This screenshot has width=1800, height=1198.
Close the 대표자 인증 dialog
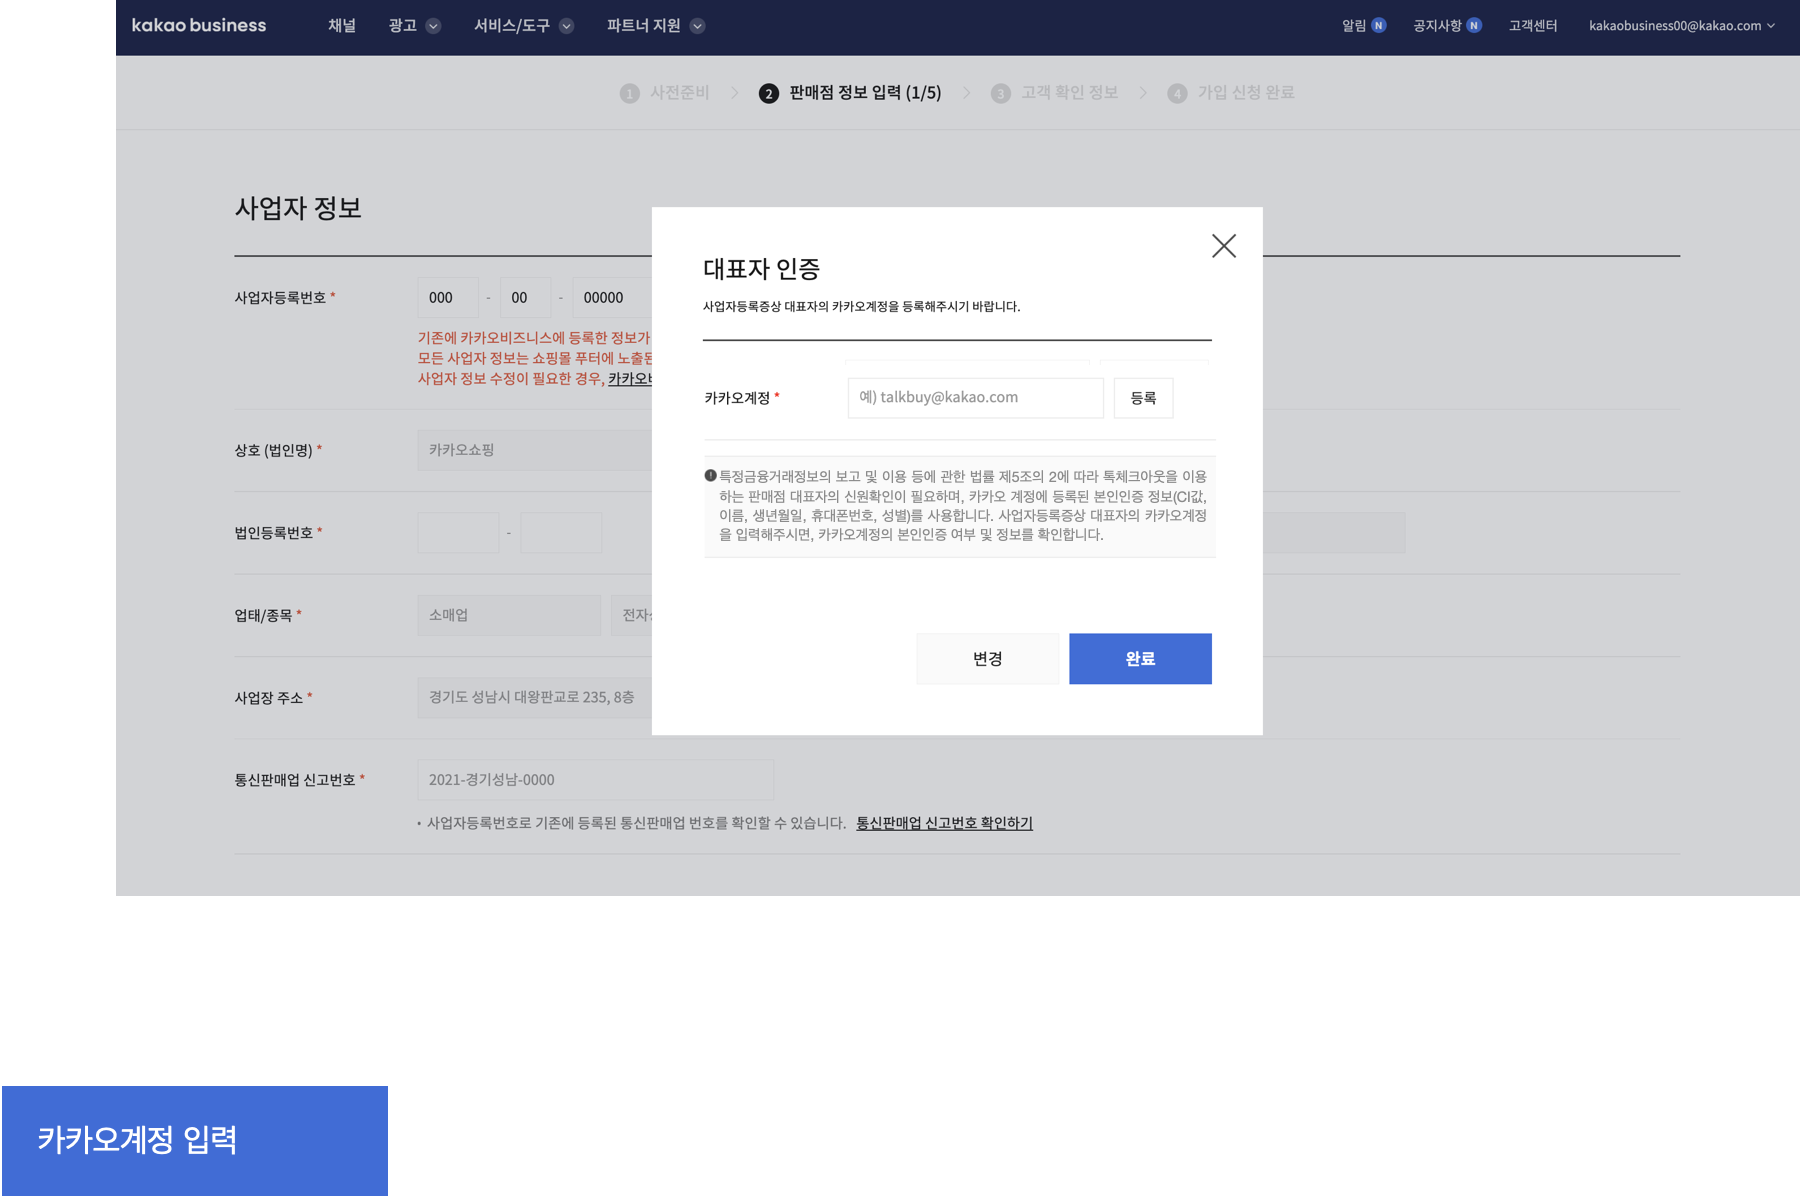click(1223, 246)
